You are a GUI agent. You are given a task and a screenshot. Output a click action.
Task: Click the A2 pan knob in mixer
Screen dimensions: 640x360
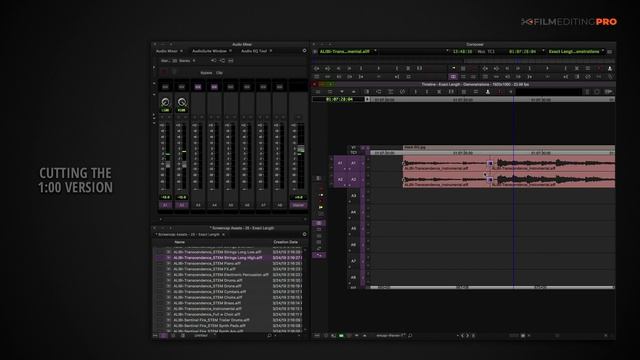coord(182,102)
